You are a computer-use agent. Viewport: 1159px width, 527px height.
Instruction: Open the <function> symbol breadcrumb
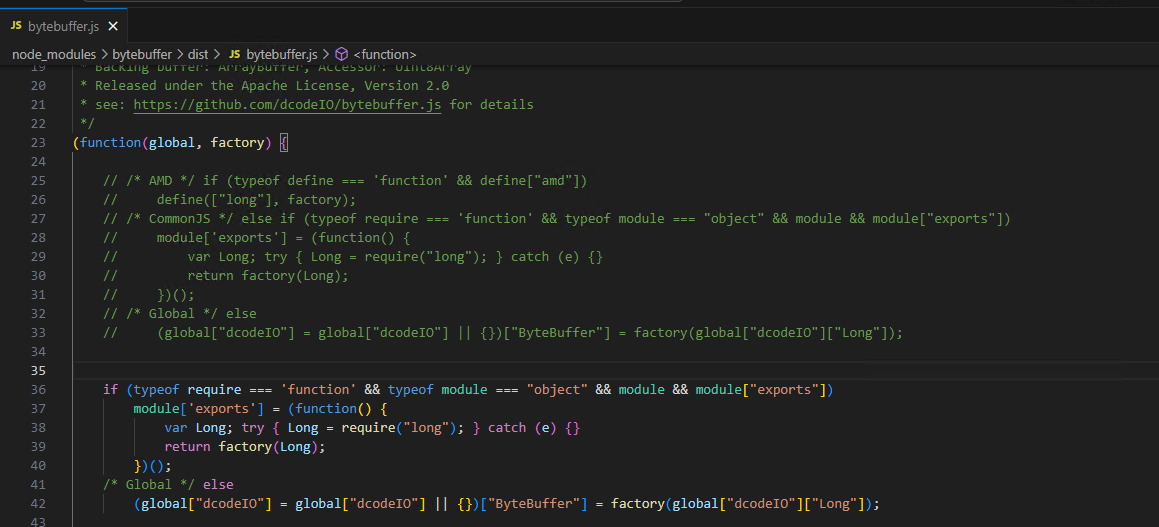385,54
